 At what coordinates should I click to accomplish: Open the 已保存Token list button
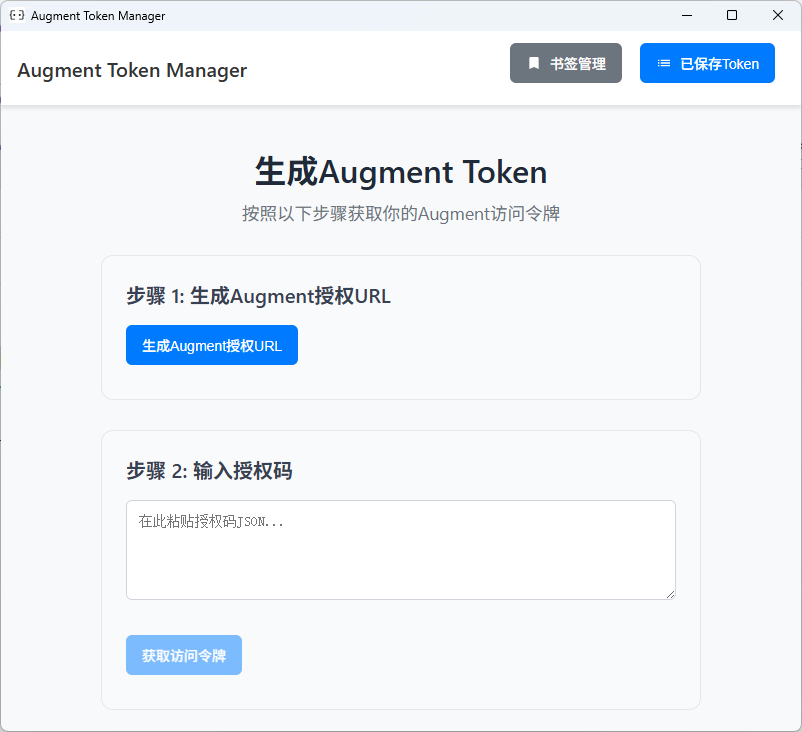(x=707, y=63)
